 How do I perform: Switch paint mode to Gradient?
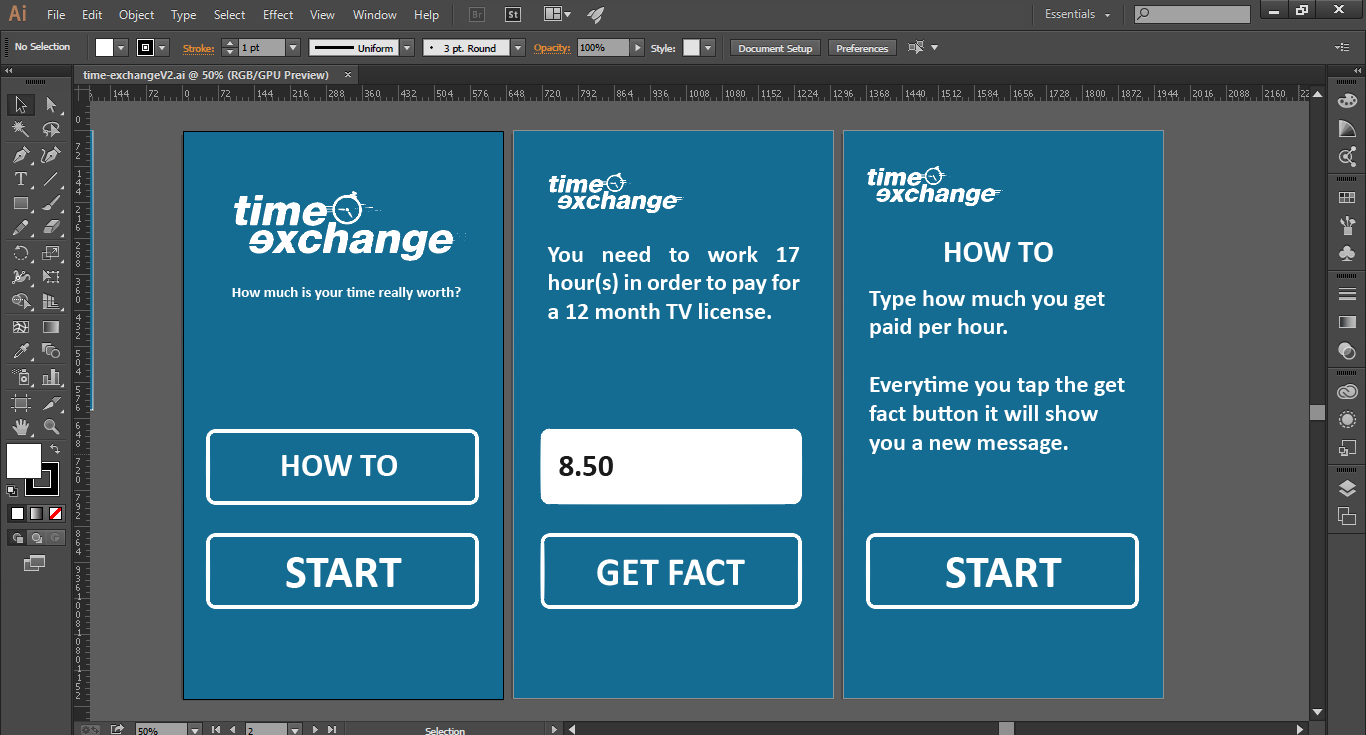(37, 513)
